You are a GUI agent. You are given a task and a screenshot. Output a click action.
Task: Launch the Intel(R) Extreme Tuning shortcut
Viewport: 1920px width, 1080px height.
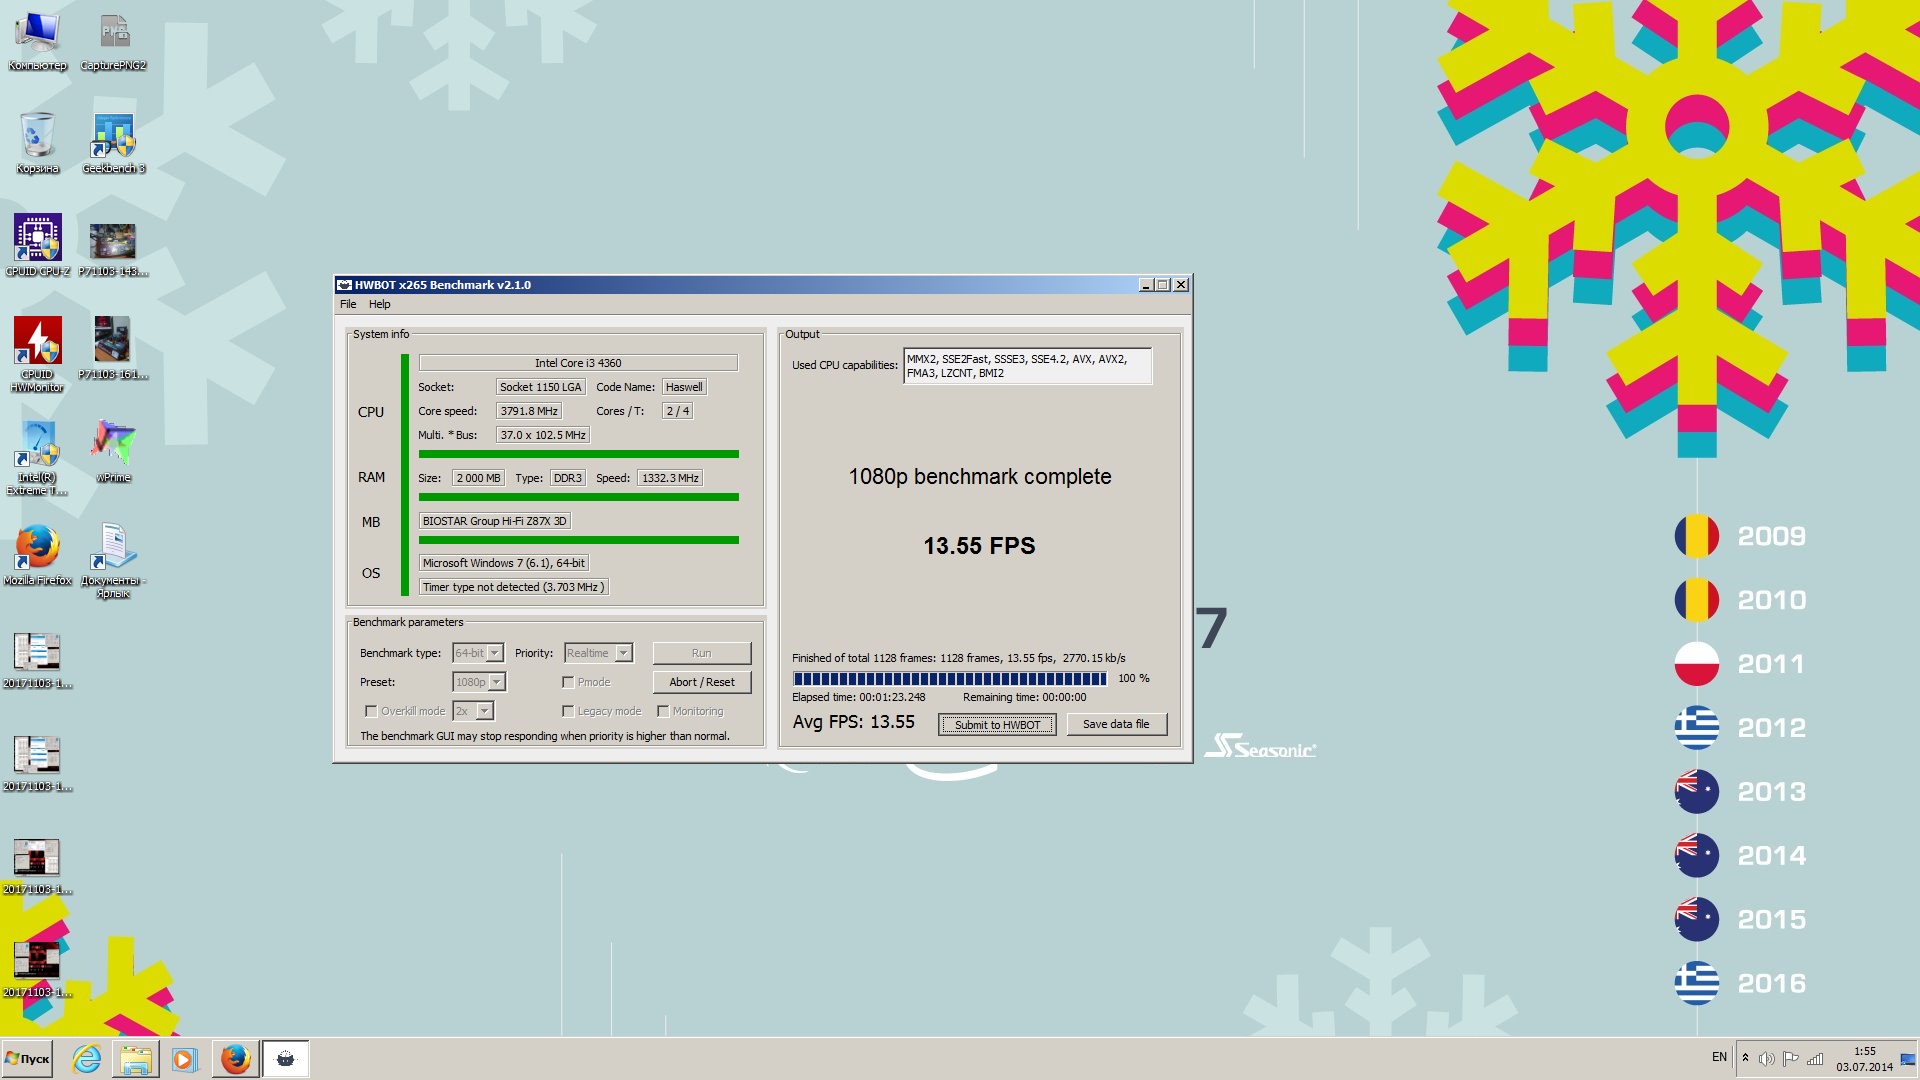tap(37, 457)
